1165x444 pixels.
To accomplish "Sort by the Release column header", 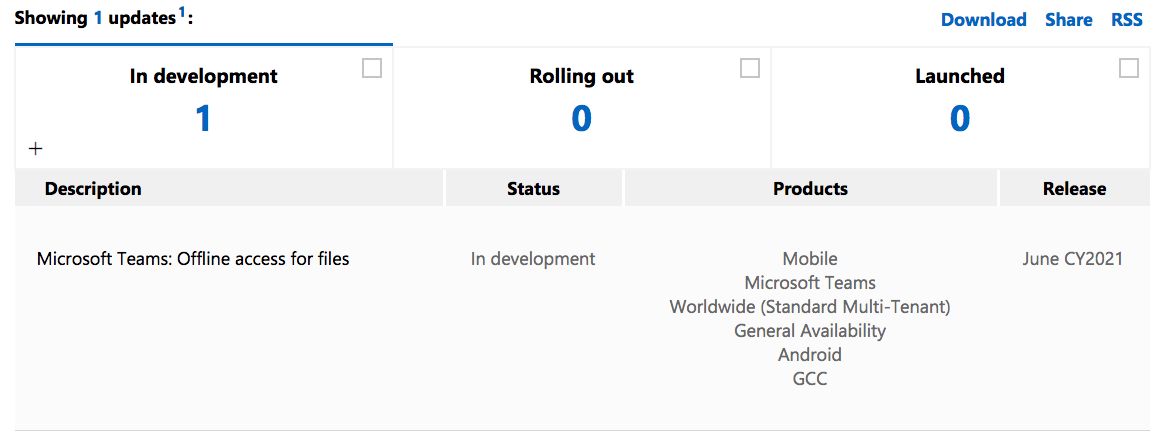I will [x=1074, y=189].
